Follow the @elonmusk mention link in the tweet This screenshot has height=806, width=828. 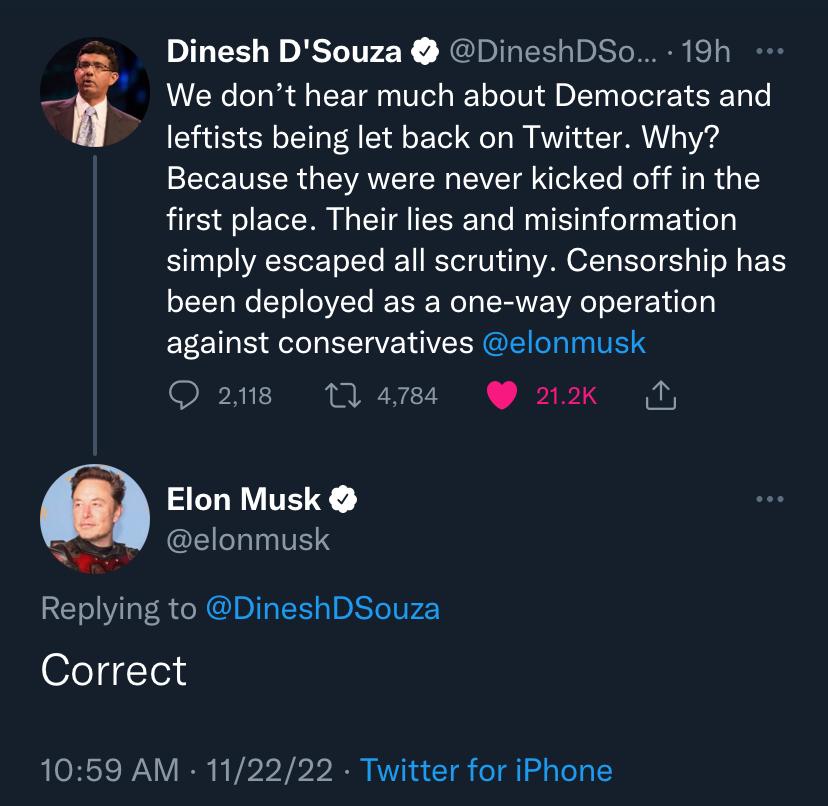(x=564, y=343)
